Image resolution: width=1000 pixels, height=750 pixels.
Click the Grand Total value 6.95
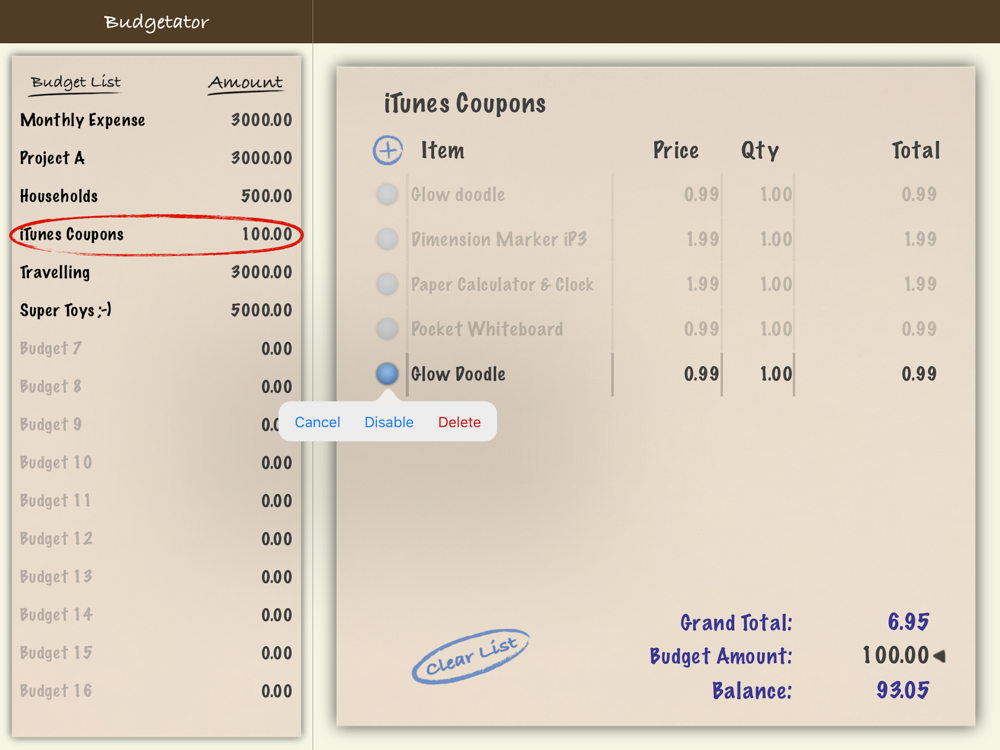[908, 622]
